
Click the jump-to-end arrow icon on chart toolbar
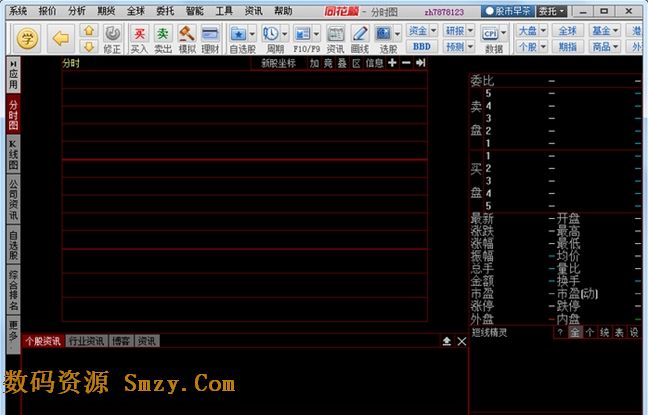[420, 63]
